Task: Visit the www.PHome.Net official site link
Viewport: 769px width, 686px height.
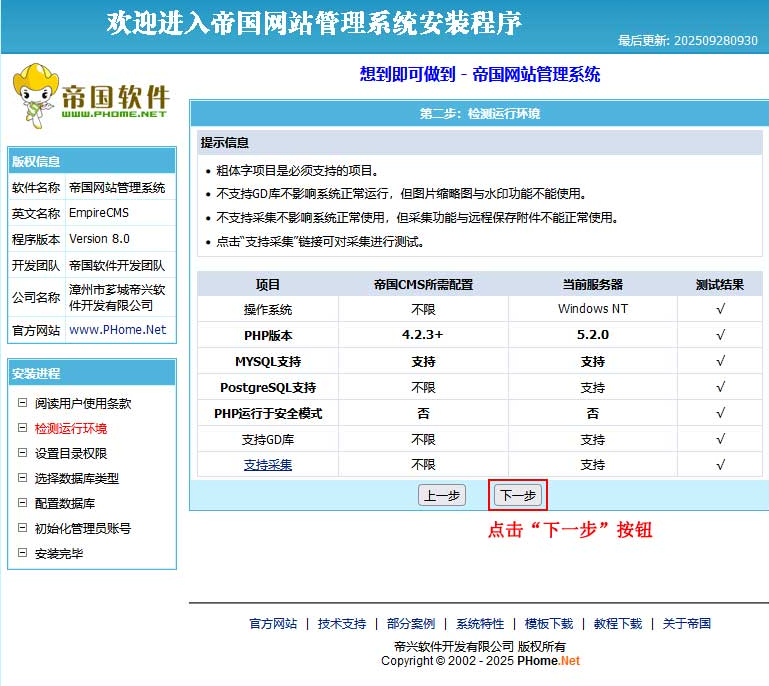Action: pyautogui.click(x=117, y=329)
